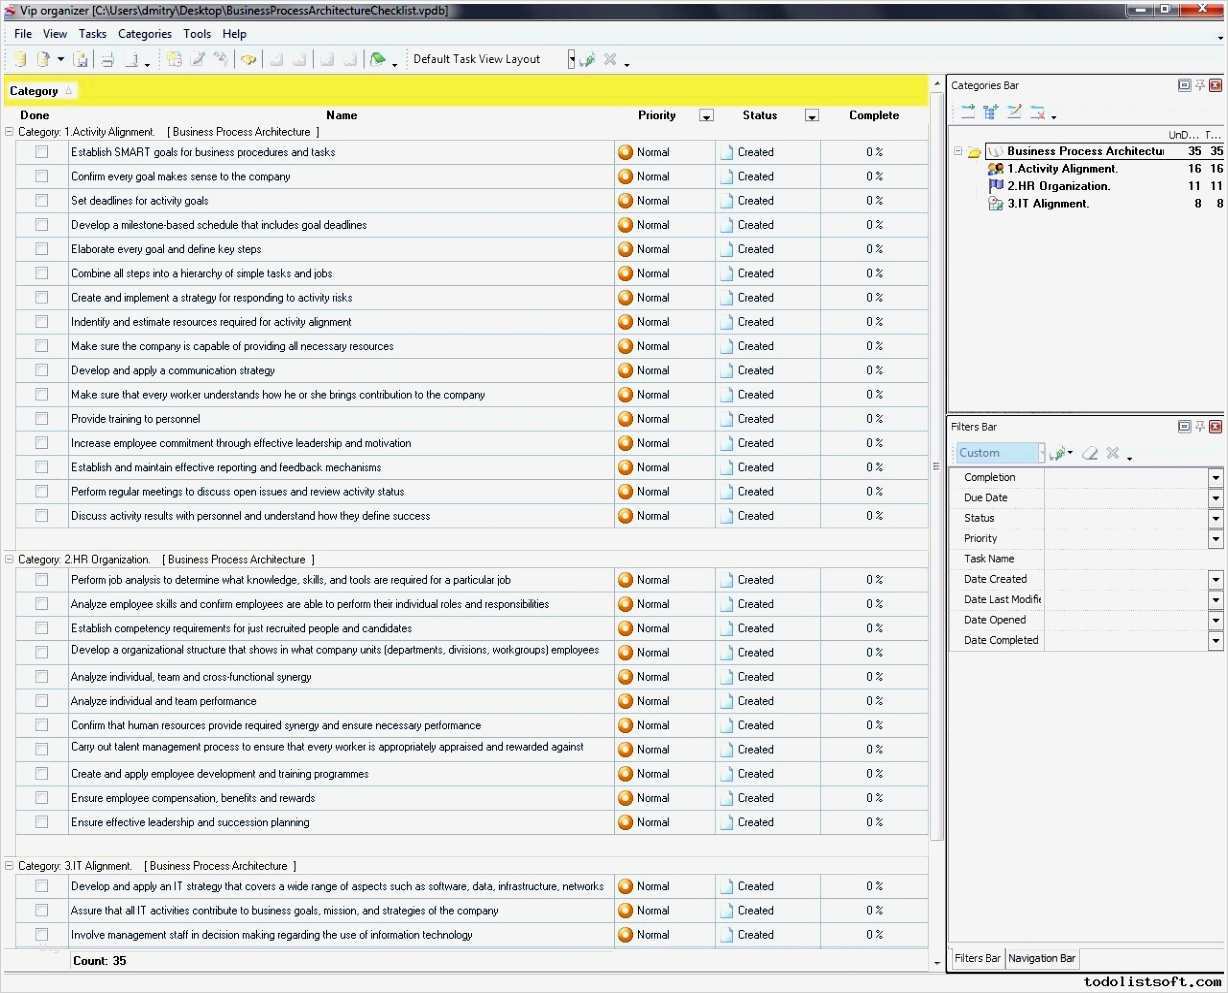The height and width of the screenshot is (993, 1228).
Task: Click the edit category pencil icon in Categories Bar
Action: click(x=1014, y=112)
